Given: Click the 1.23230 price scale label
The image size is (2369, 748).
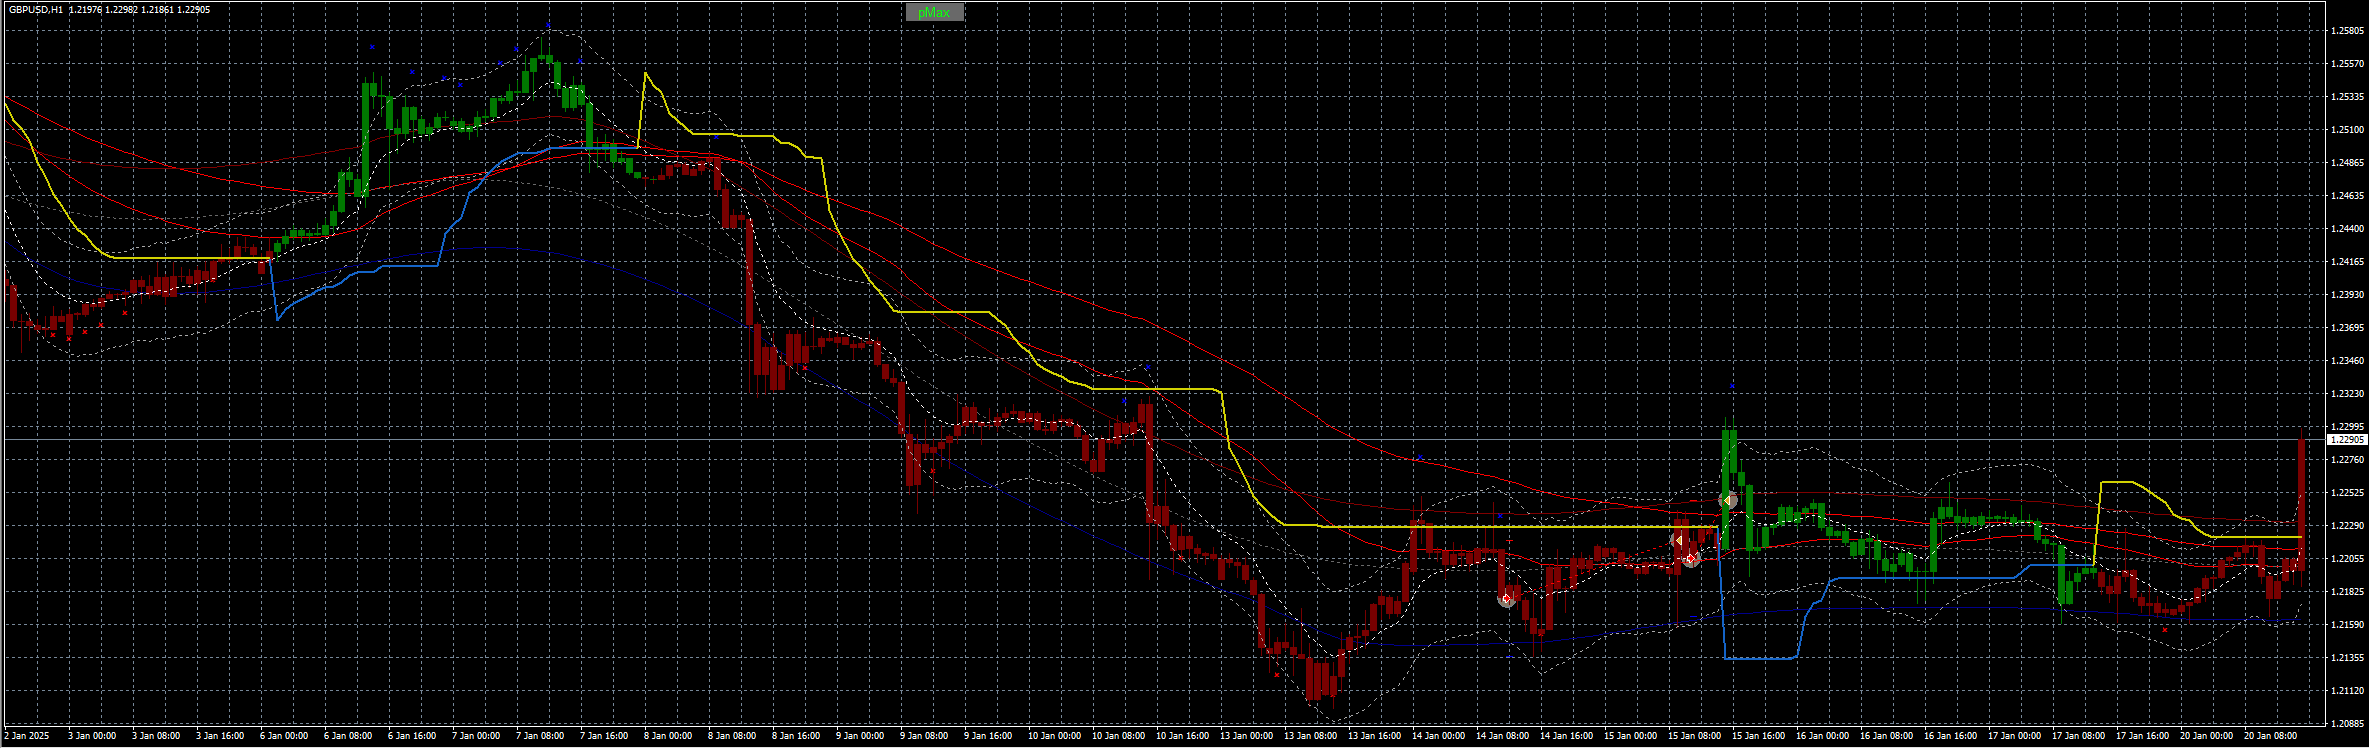Looking at the screenshot, I should 2350,394.
